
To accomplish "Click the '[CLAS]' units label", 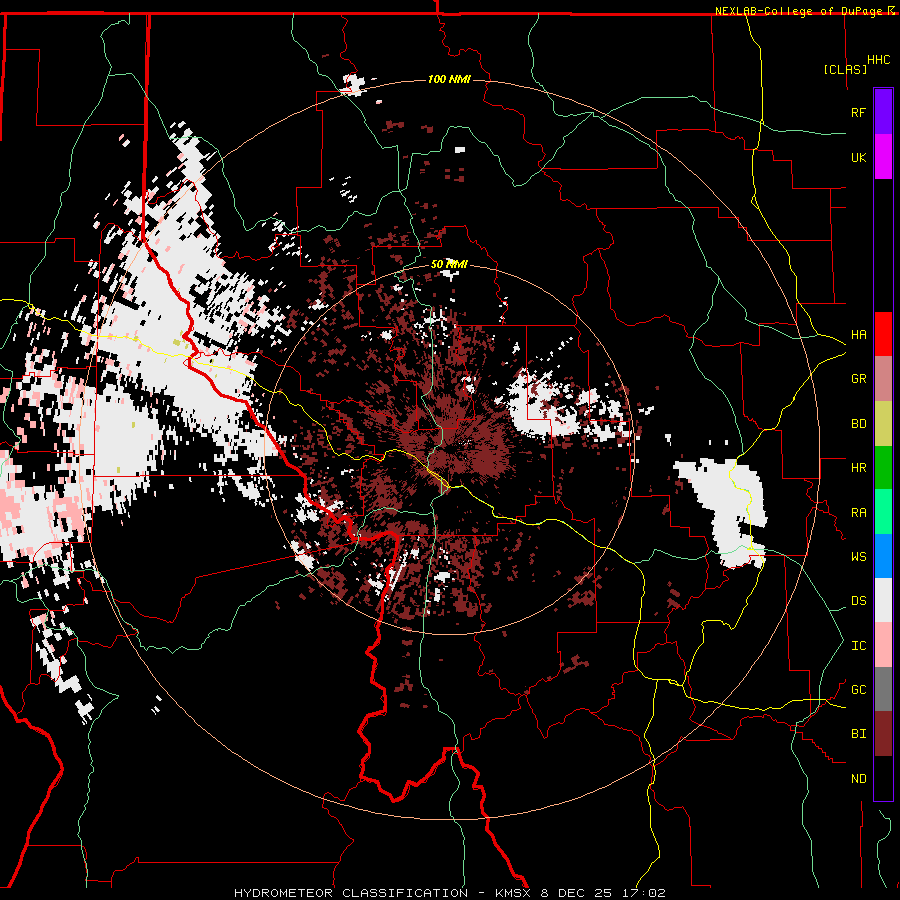I will coord(845,69).
